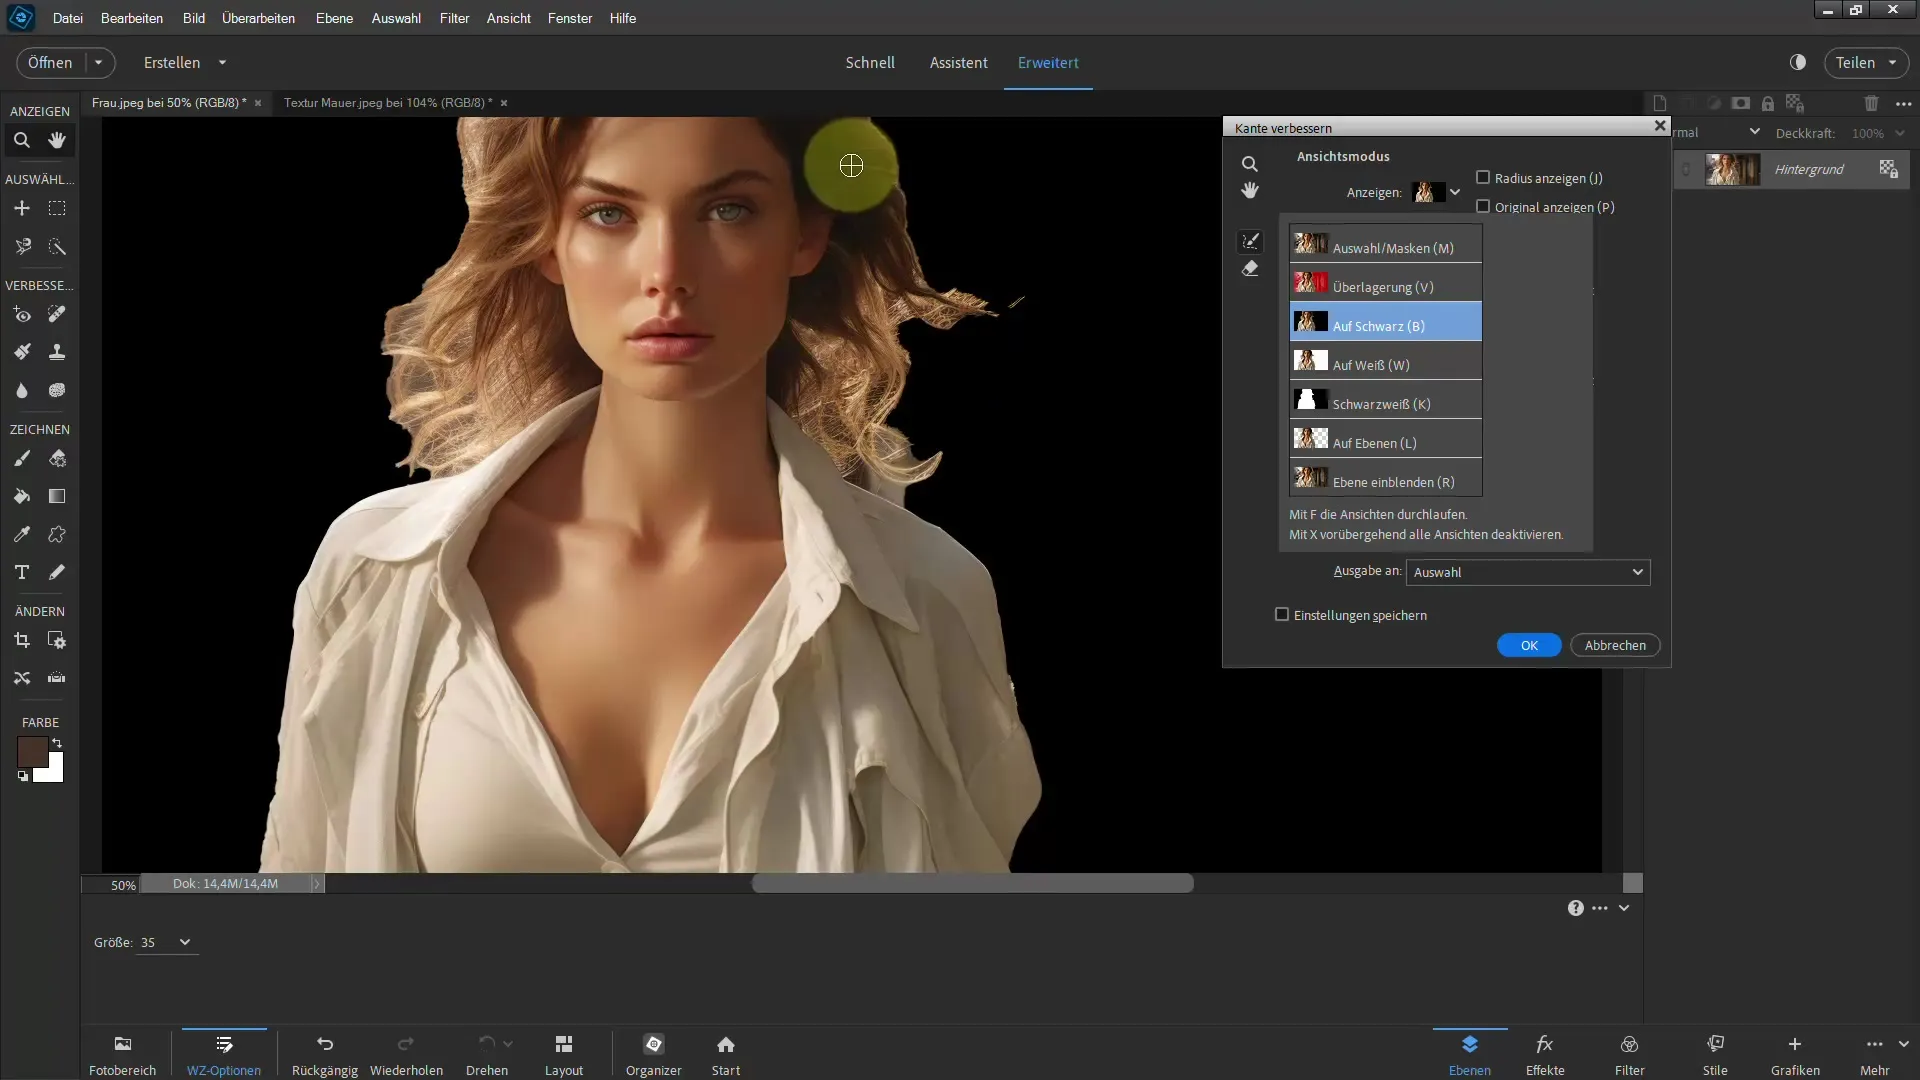Check Einstellungen speichern
Viewport: 1920px width, 1080px height.
[1282, 615]
